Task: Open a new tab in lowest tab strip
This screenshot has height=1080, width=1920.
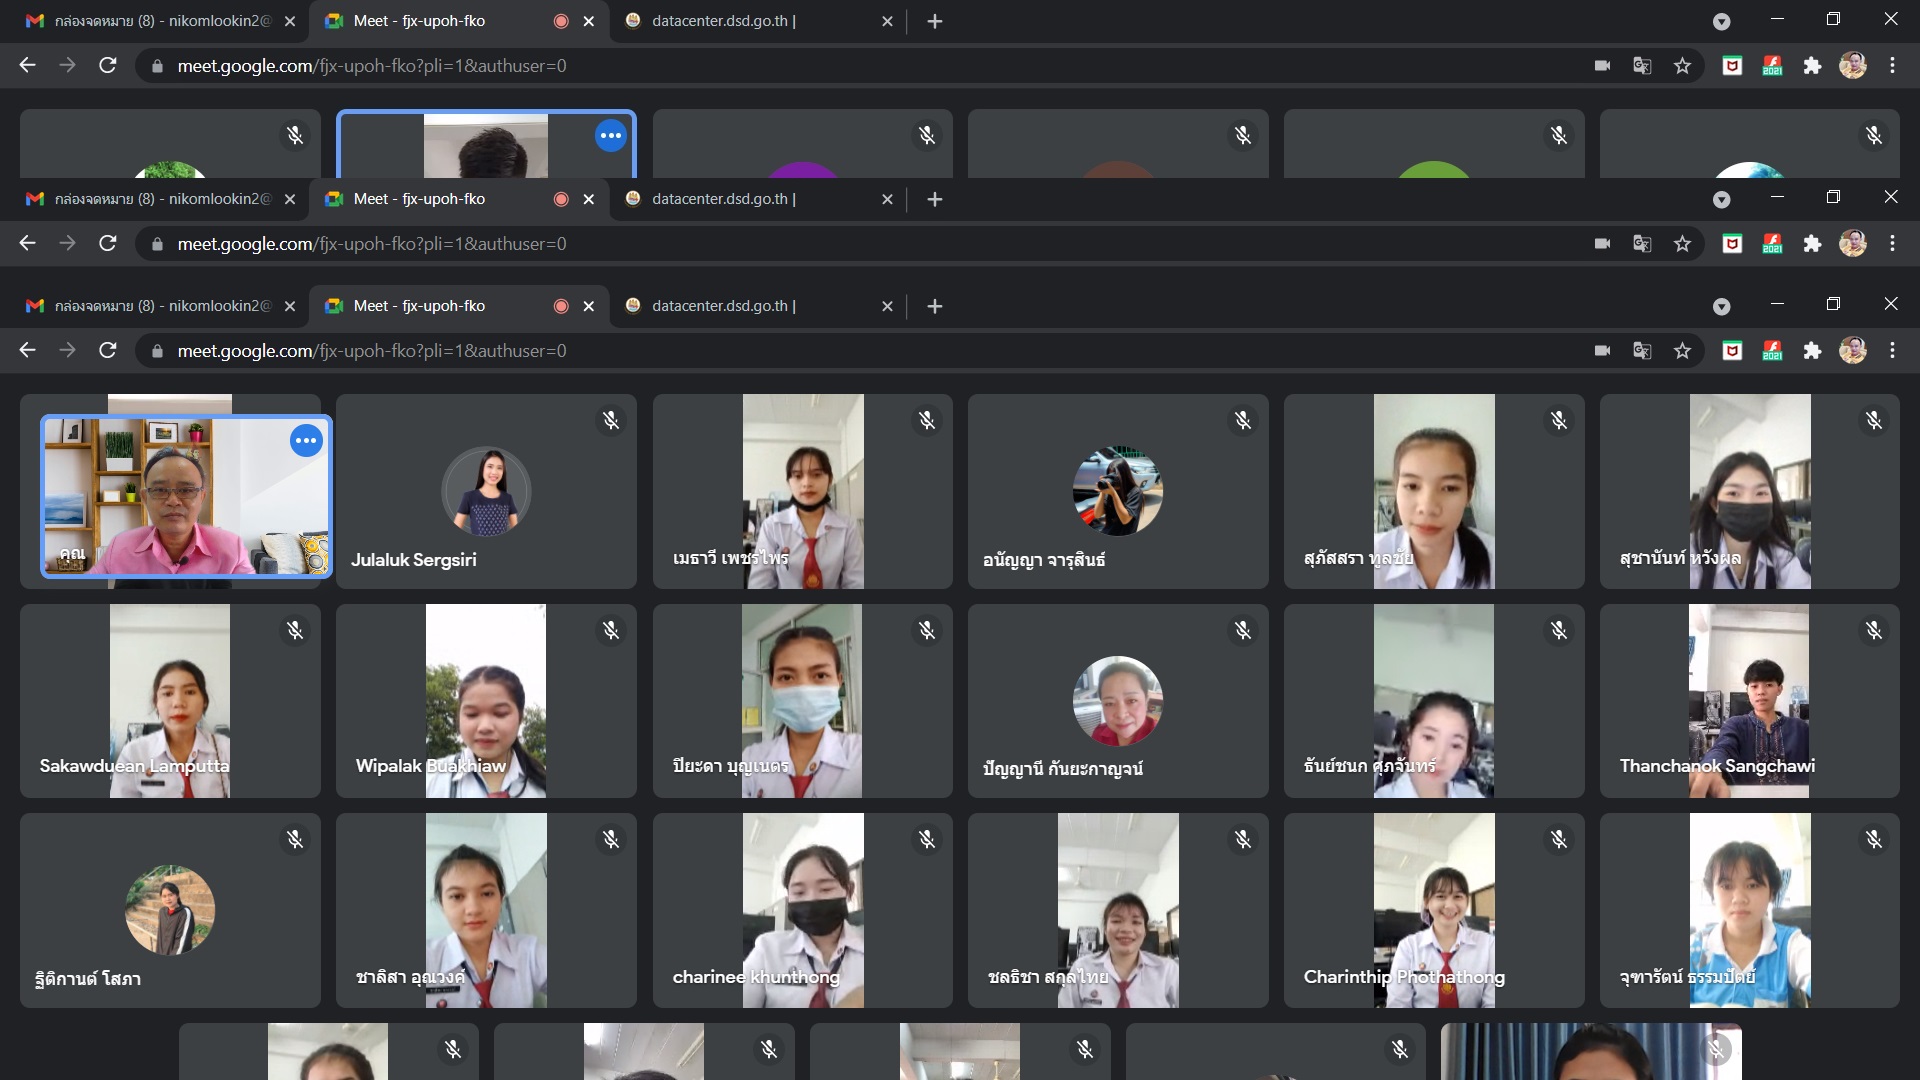Action: pos(935,306)
